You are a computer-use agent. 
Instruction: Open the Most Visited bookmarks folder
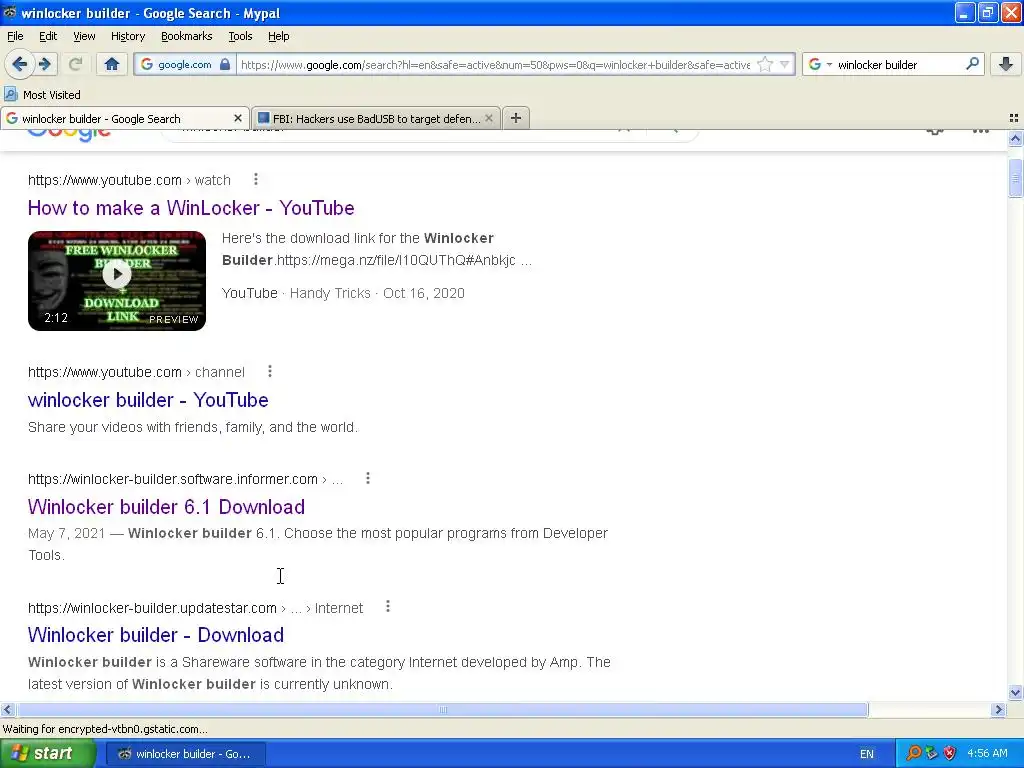[42, 95]
